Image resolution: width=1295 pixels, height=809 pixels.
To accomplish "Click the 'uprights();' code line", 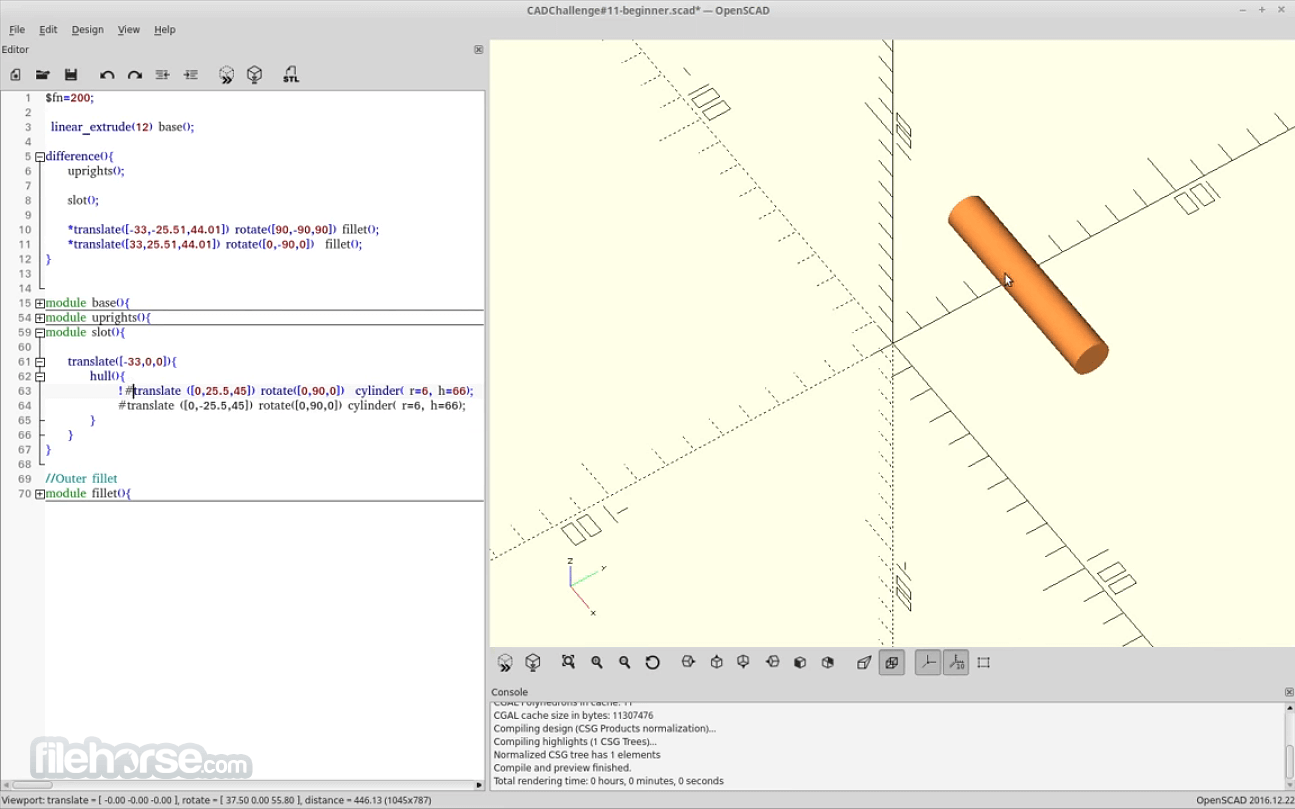I will click(96, 171).
